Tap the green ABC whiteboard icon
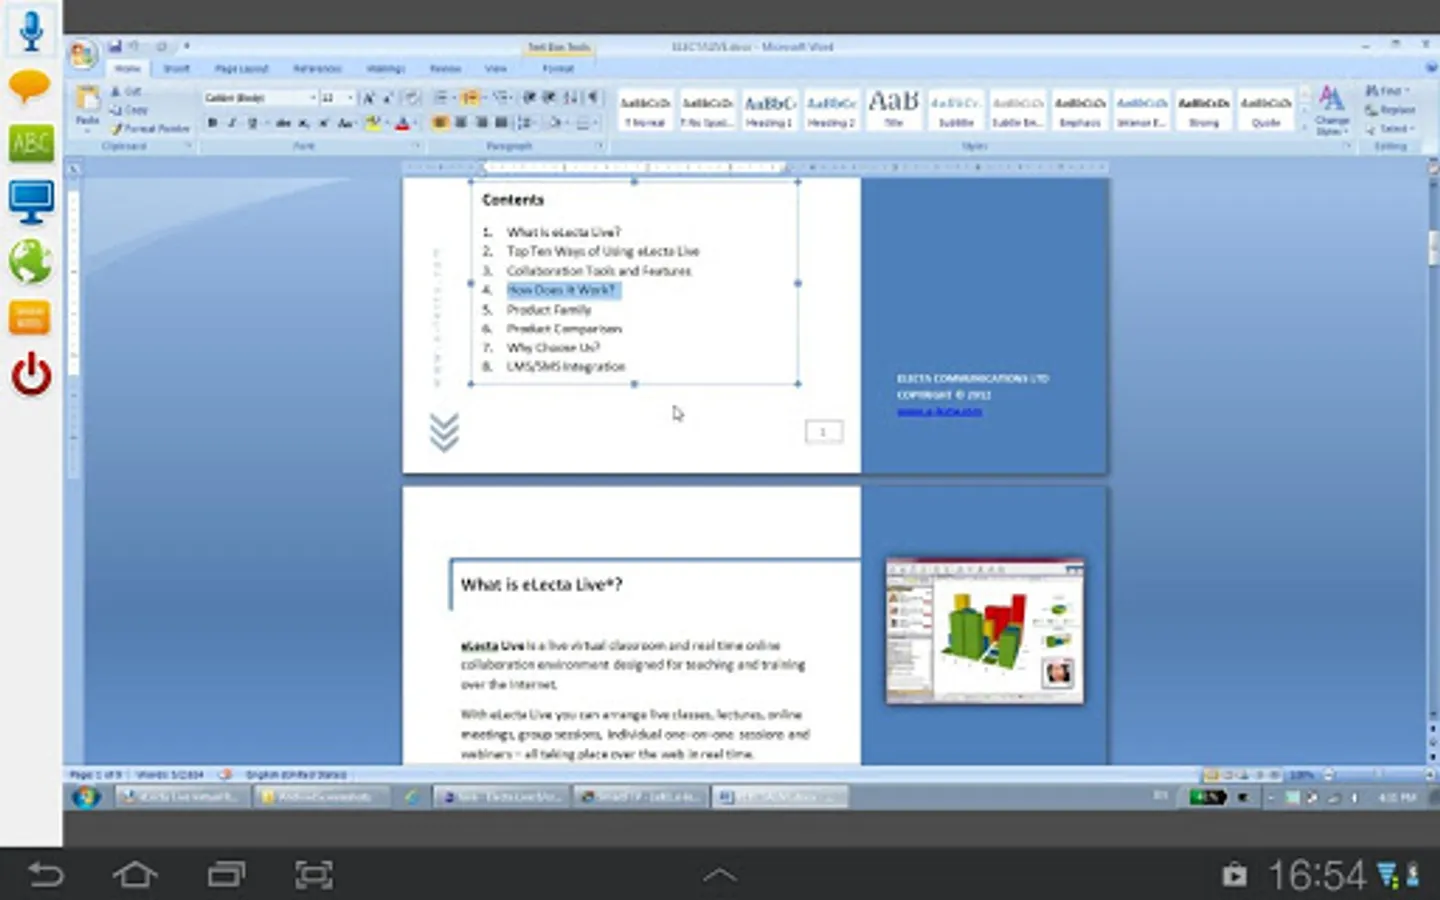Viewport: 1440px width, 900px height. click(x=31, y=144)
